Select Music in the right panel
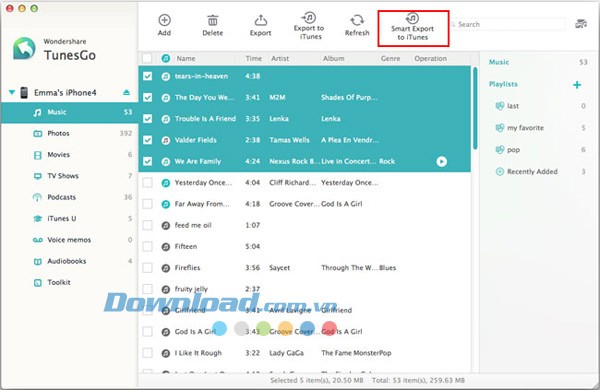Screen dimensions: 600x390 [499, 62]
